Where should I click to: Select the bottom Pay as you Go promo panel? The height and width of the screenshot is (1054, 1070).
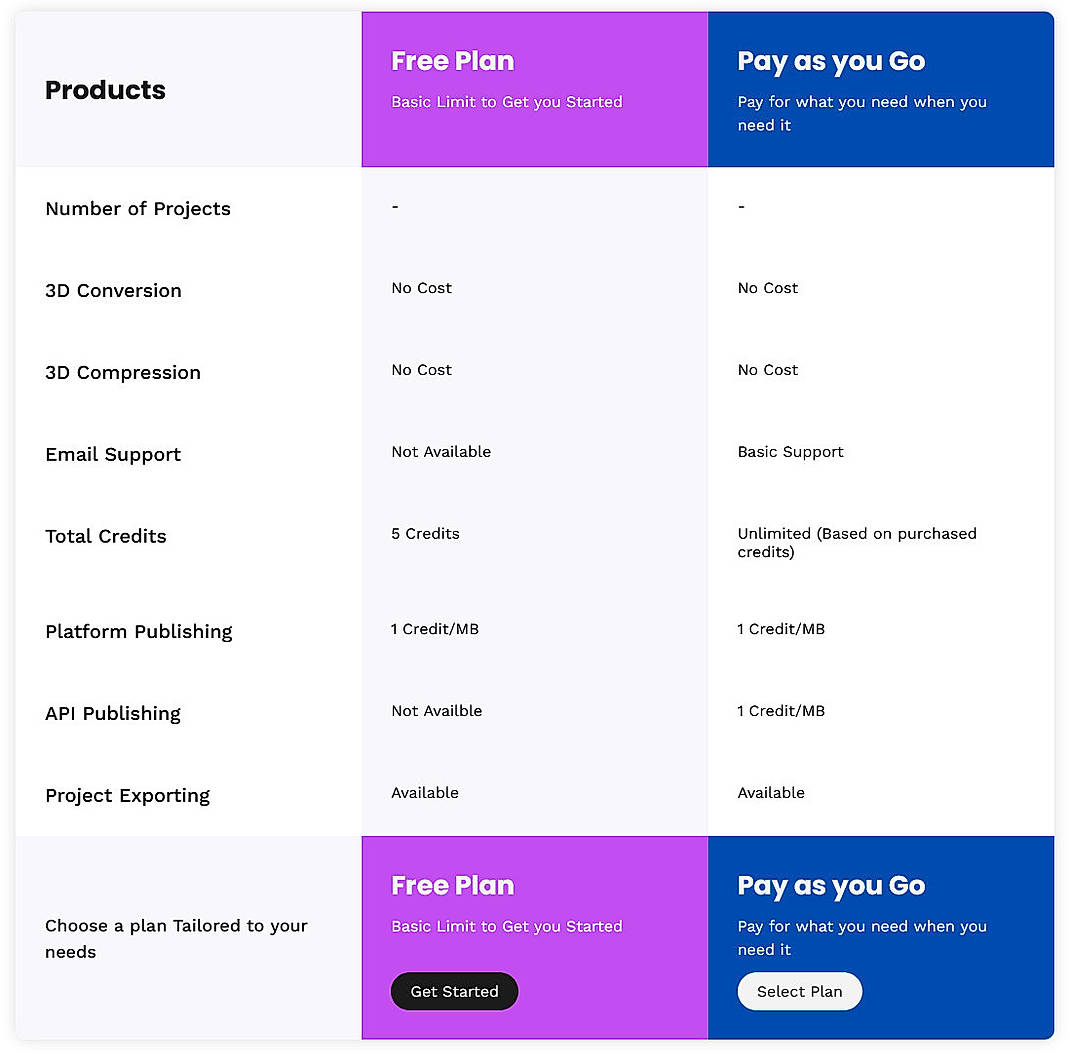tap(880, 937)
